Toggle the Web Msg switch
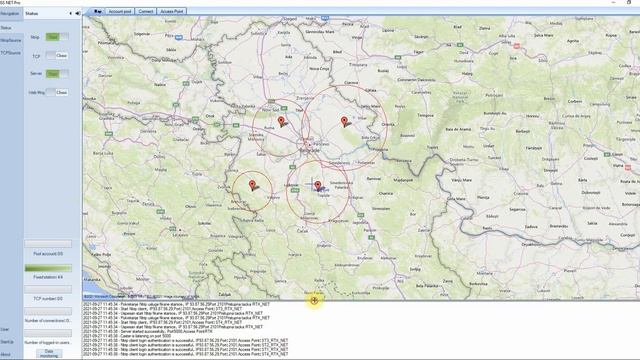 (x=57, y=92)
